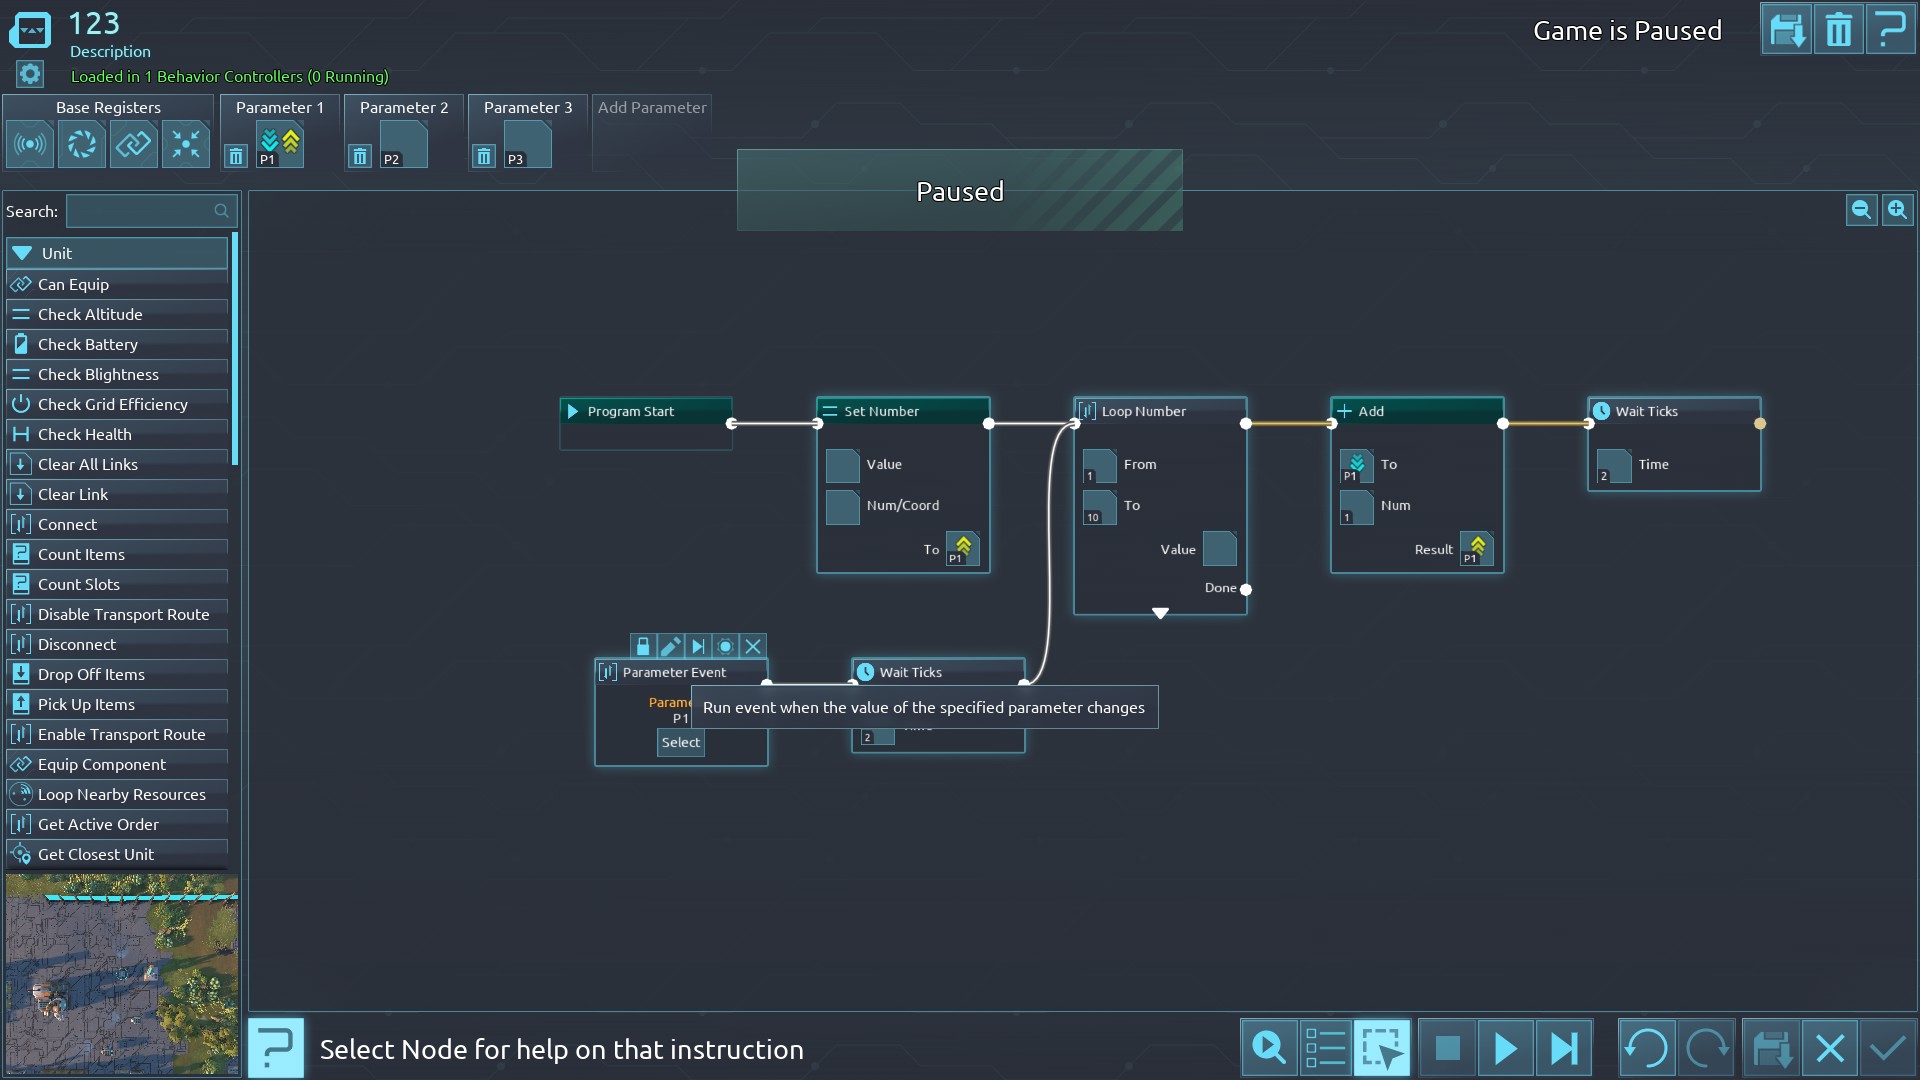The height and width of the screenshot is (1080, 1920).
Task: Click the undo arrow icon
Action: coord(1646,1048)
